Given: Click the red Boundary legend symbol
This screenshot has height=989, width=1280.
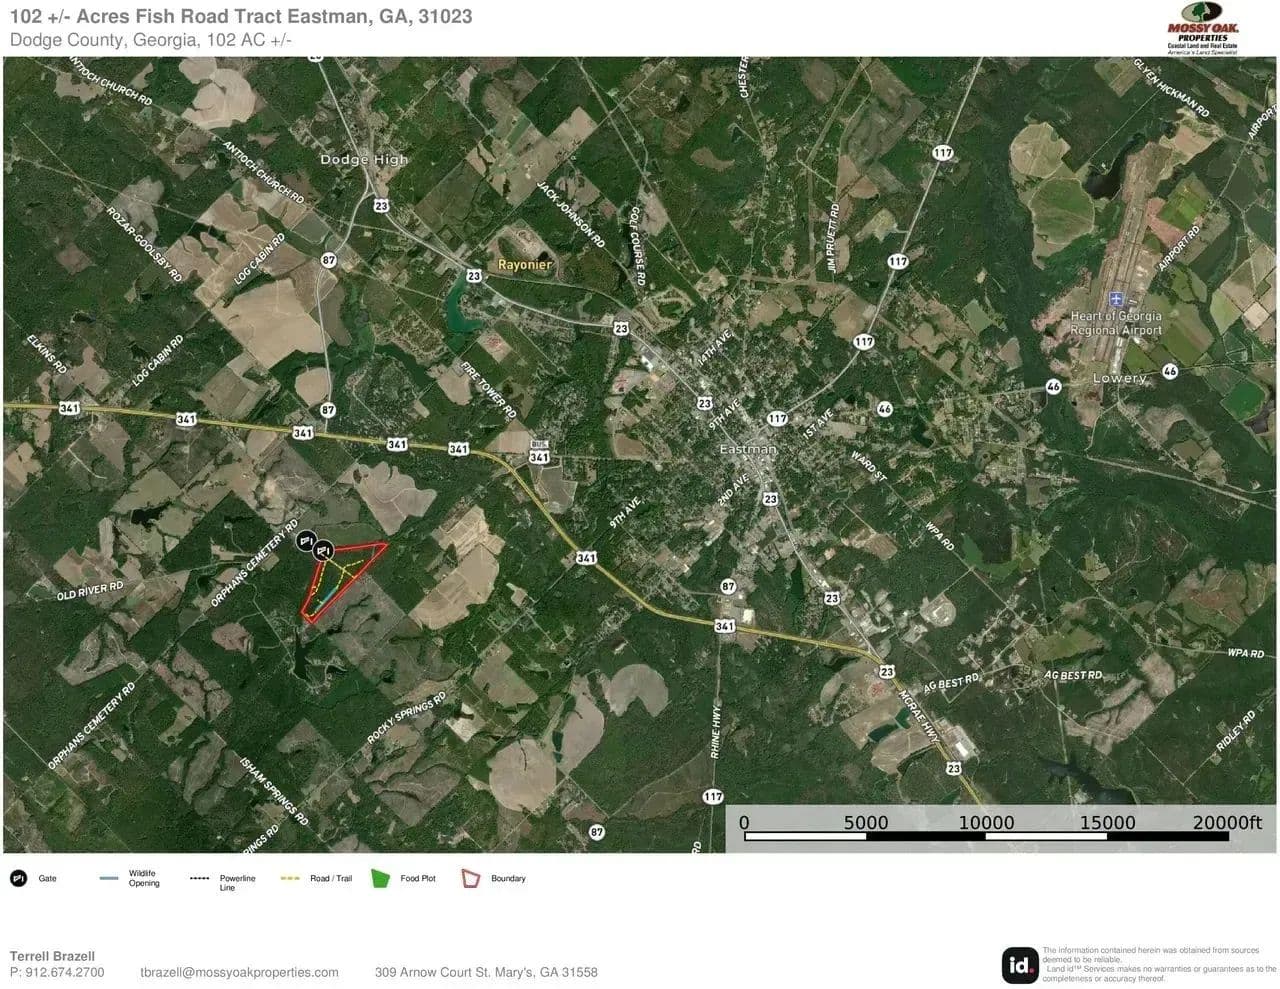Looking at the screenshot, I should [470, 879].
